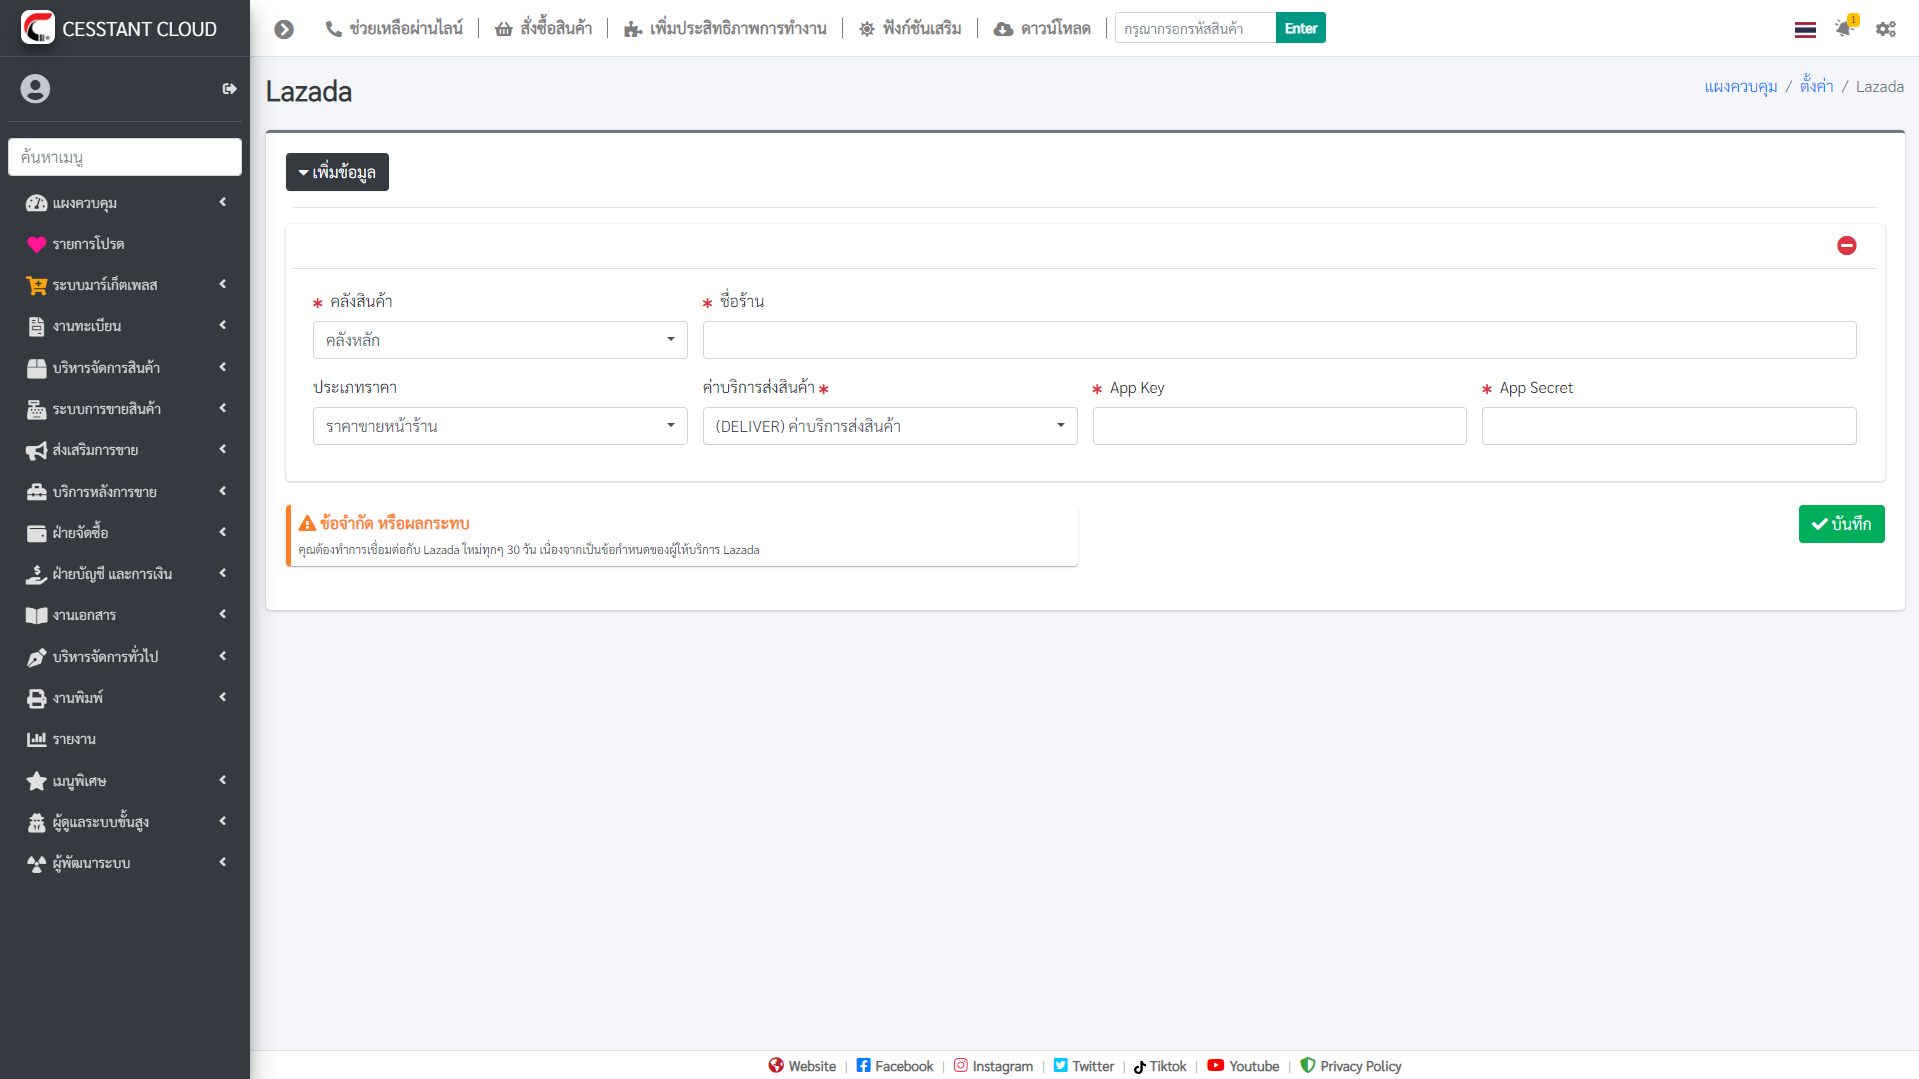Click the ชื่อร้าน shop name field

point(1279,340)
